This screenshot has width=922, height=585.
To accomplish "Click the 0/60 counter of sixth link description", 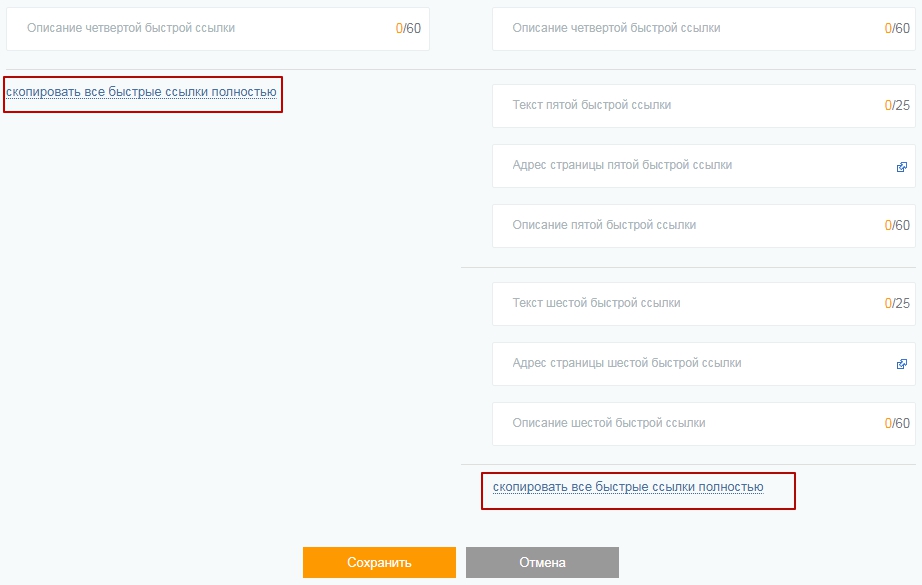I will pyautogui.click(x=897, y=424).
